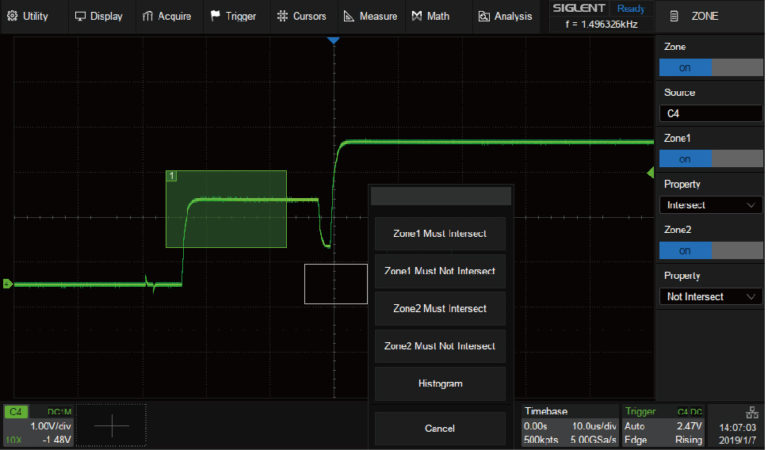Expand Zone2 Property Not Intersect dropdown
Image resolution: width=768 pixels, height=450 pixels.
click(710, 296)
